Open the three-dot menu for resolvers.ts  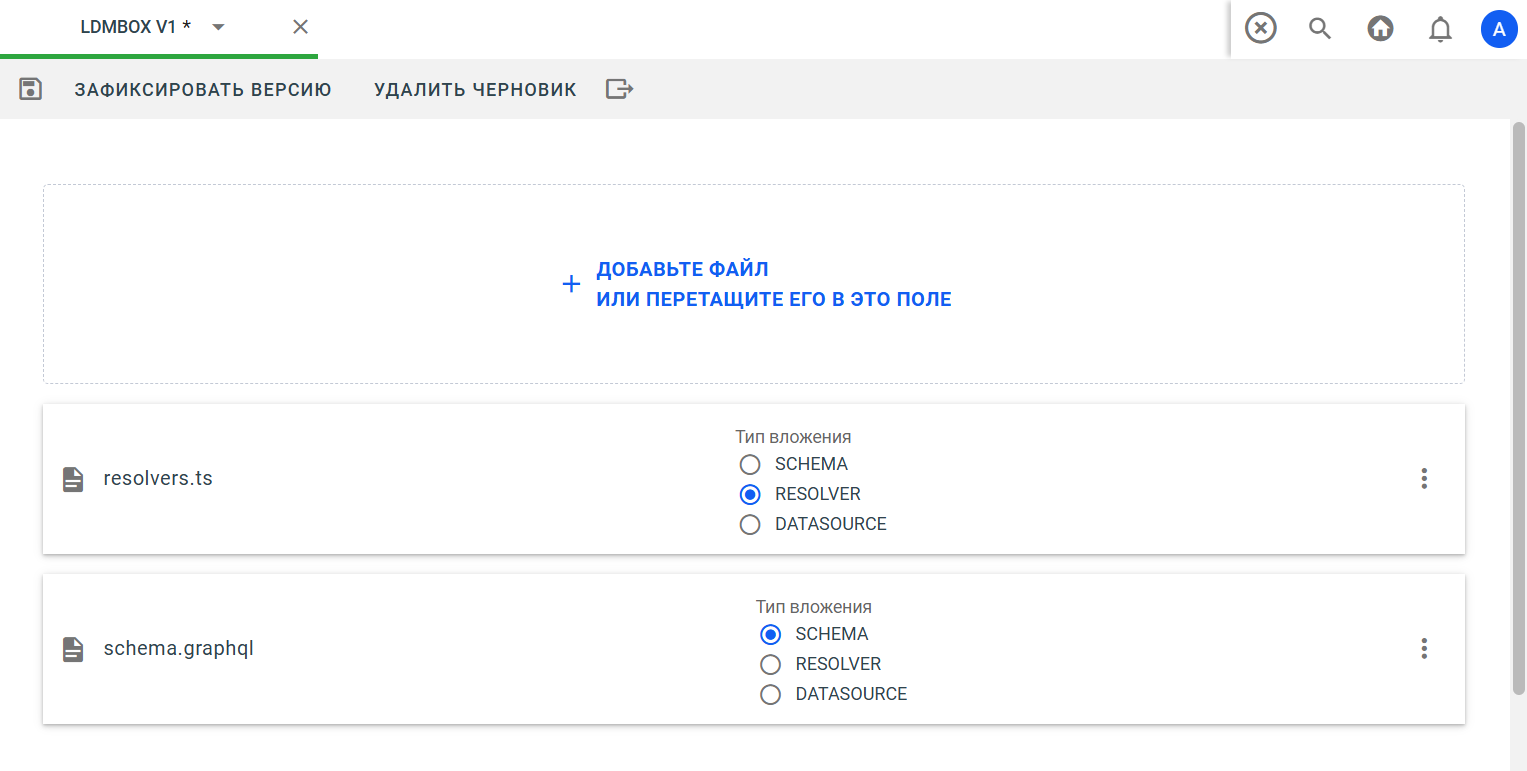[x=1424, y=479]
